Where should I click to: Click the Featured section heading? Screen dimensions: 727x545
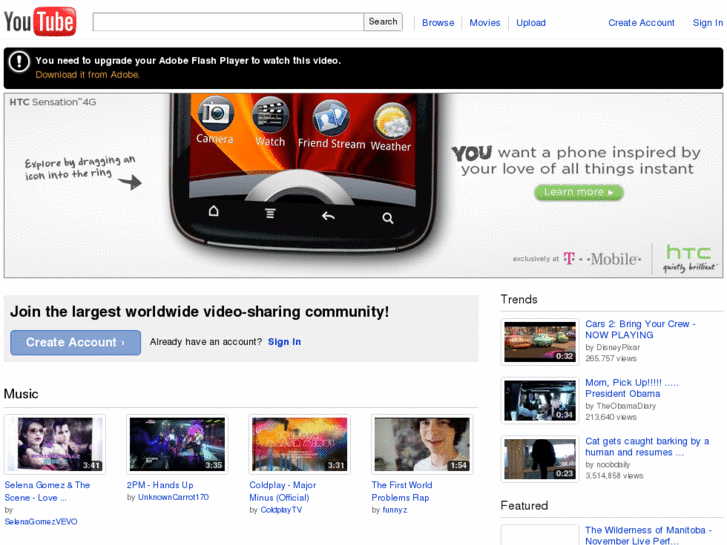coord(524,506)
